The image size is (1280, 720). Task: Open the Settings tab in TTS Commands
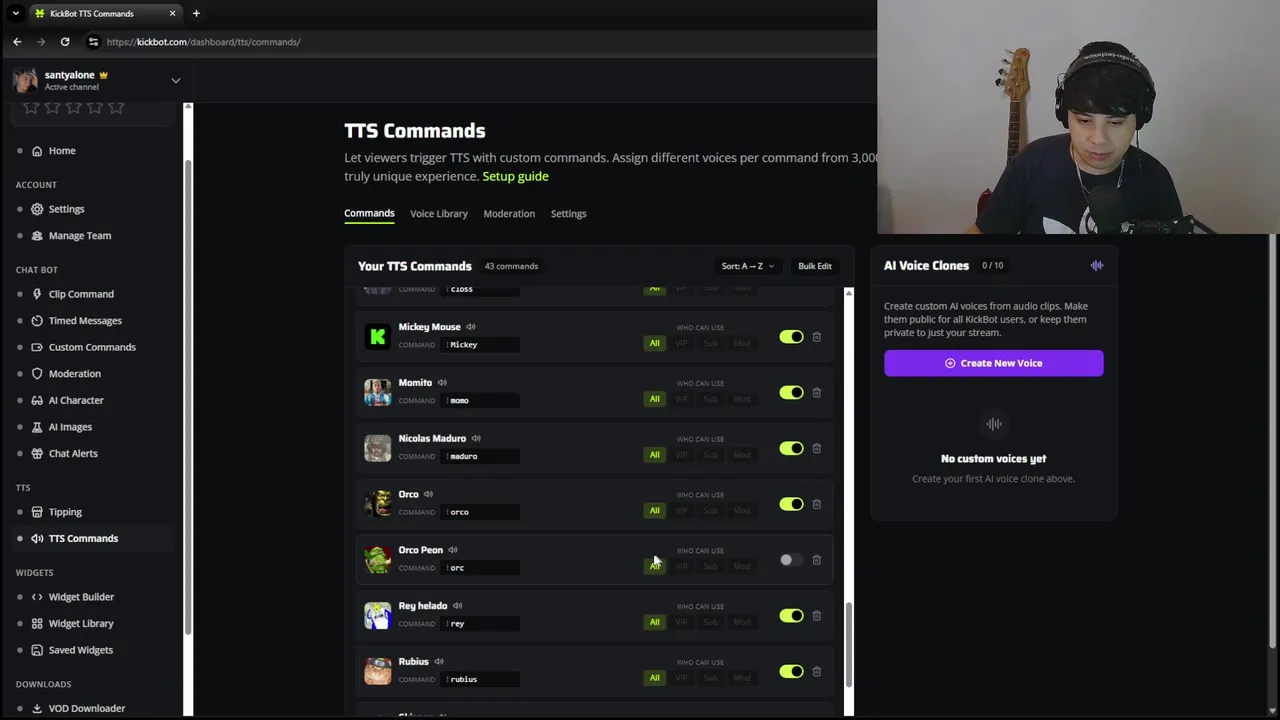(568, 213)
